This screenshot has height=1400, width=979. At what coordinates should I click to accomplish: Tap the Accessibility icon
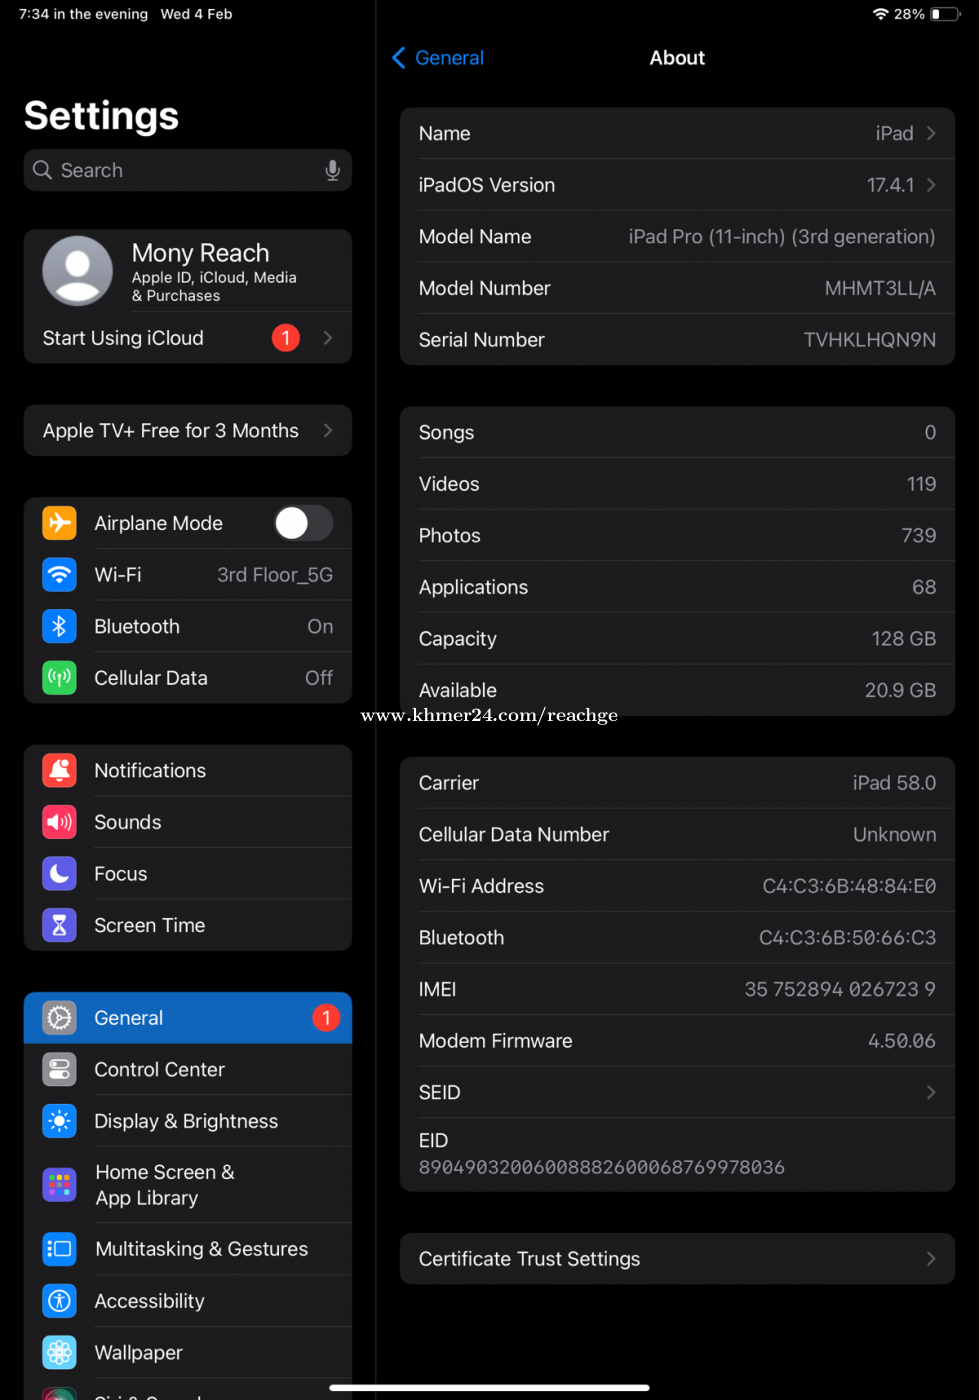[x=60, y=1301]
